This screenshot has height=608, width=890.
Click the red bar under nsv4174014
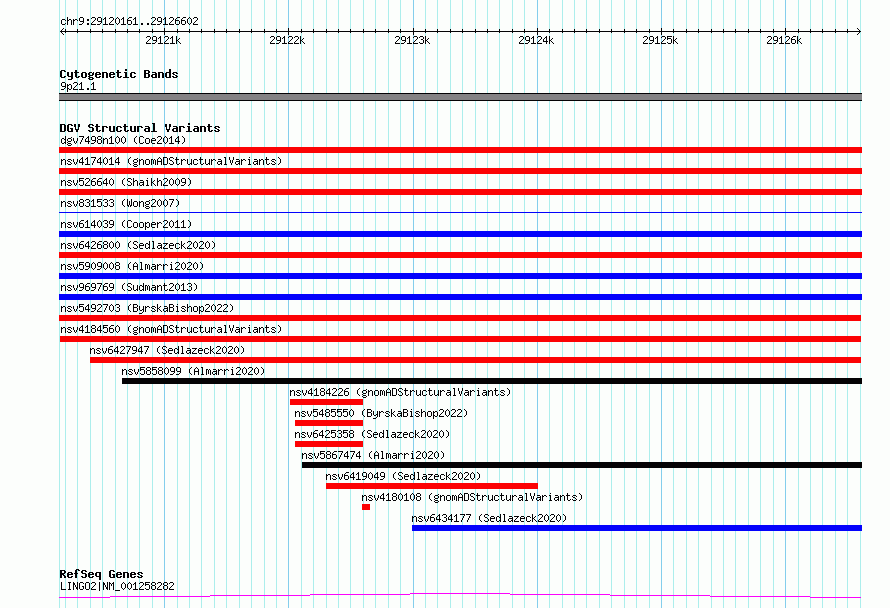[460, 171]
